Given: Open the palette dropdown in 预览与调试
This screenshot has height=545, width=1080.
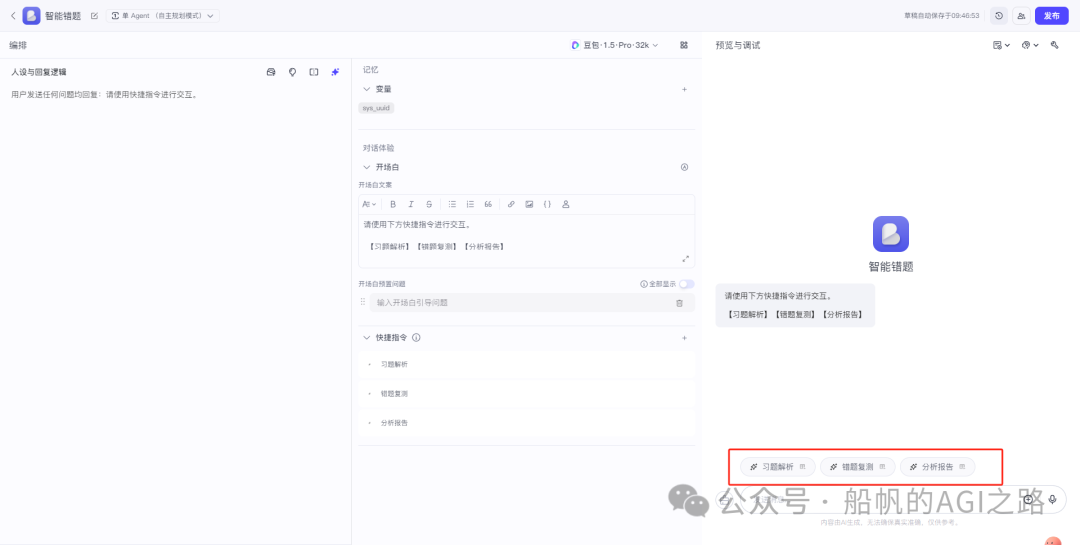Looking at the screenshot, I should pos(1030,45).
